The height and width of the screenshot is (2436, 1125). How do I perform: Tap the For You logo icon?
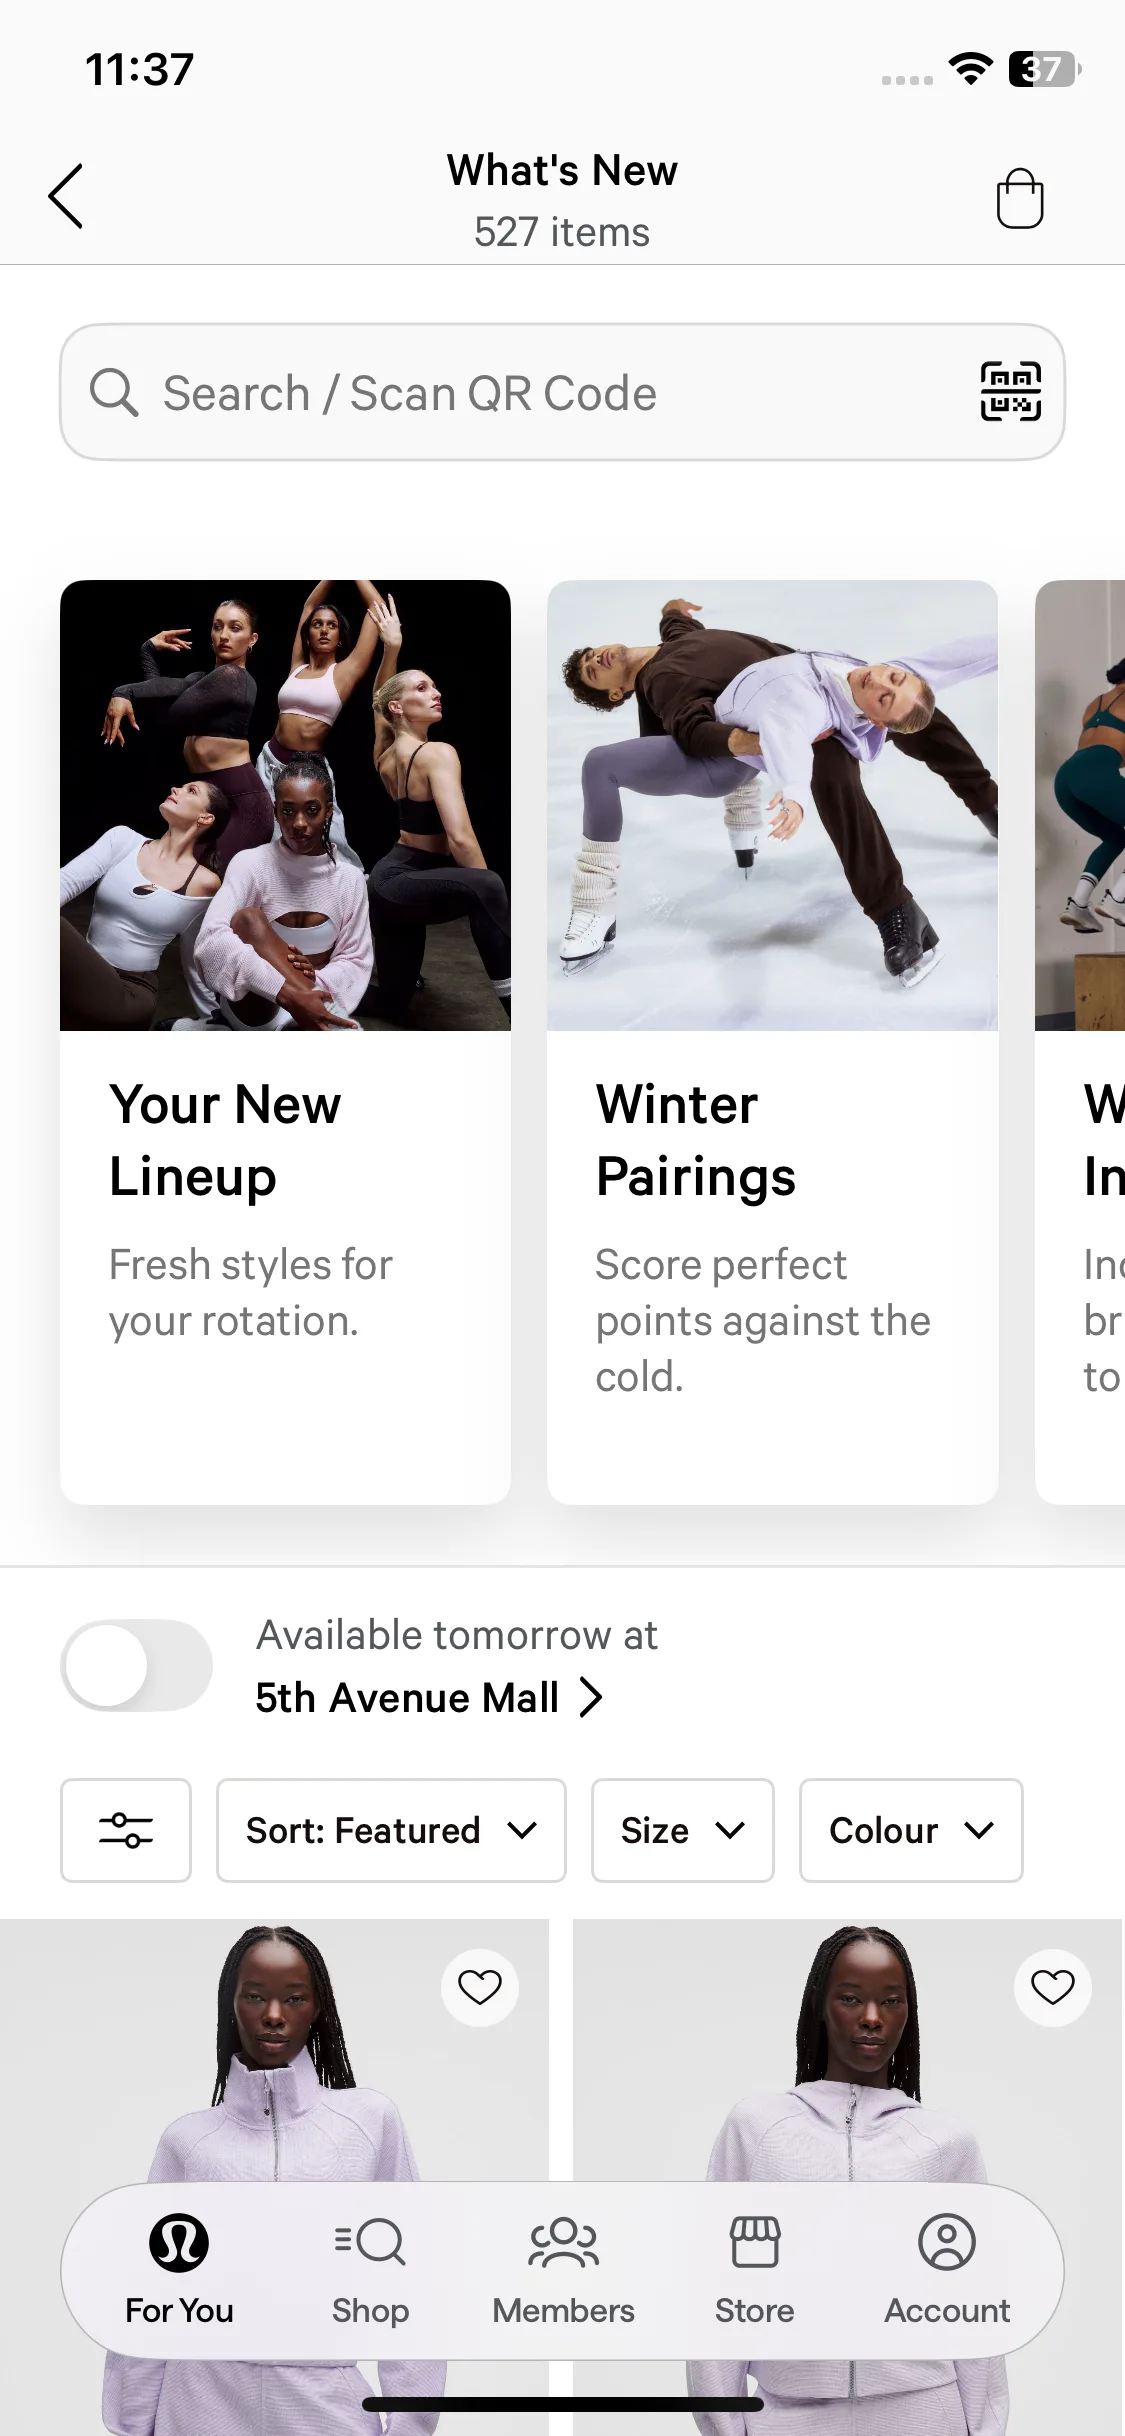(x=179, y=2242)
